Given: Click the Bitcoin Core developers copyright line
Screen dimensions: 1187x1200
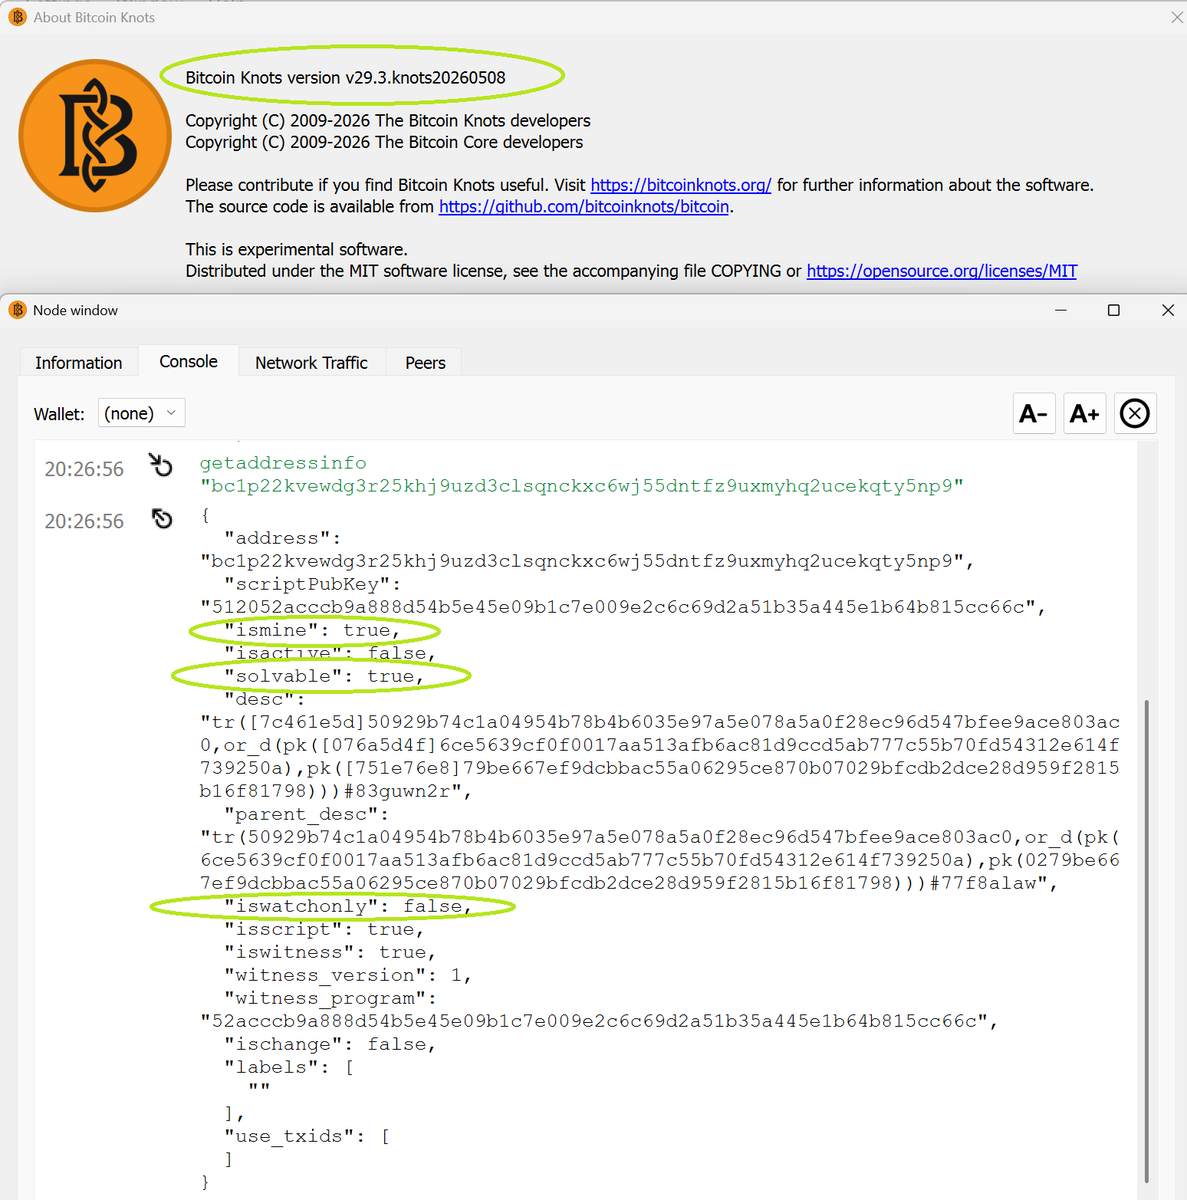Looking at the screenshot, I should pyautogui.click(x=384, y=142).
